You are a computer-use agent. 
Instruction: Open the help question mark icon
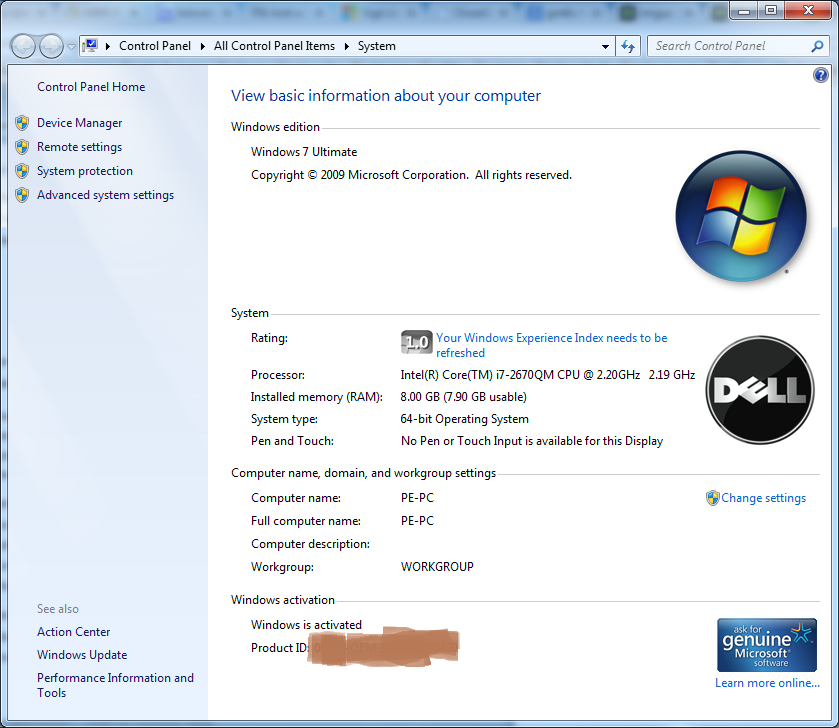pos(820,75)
